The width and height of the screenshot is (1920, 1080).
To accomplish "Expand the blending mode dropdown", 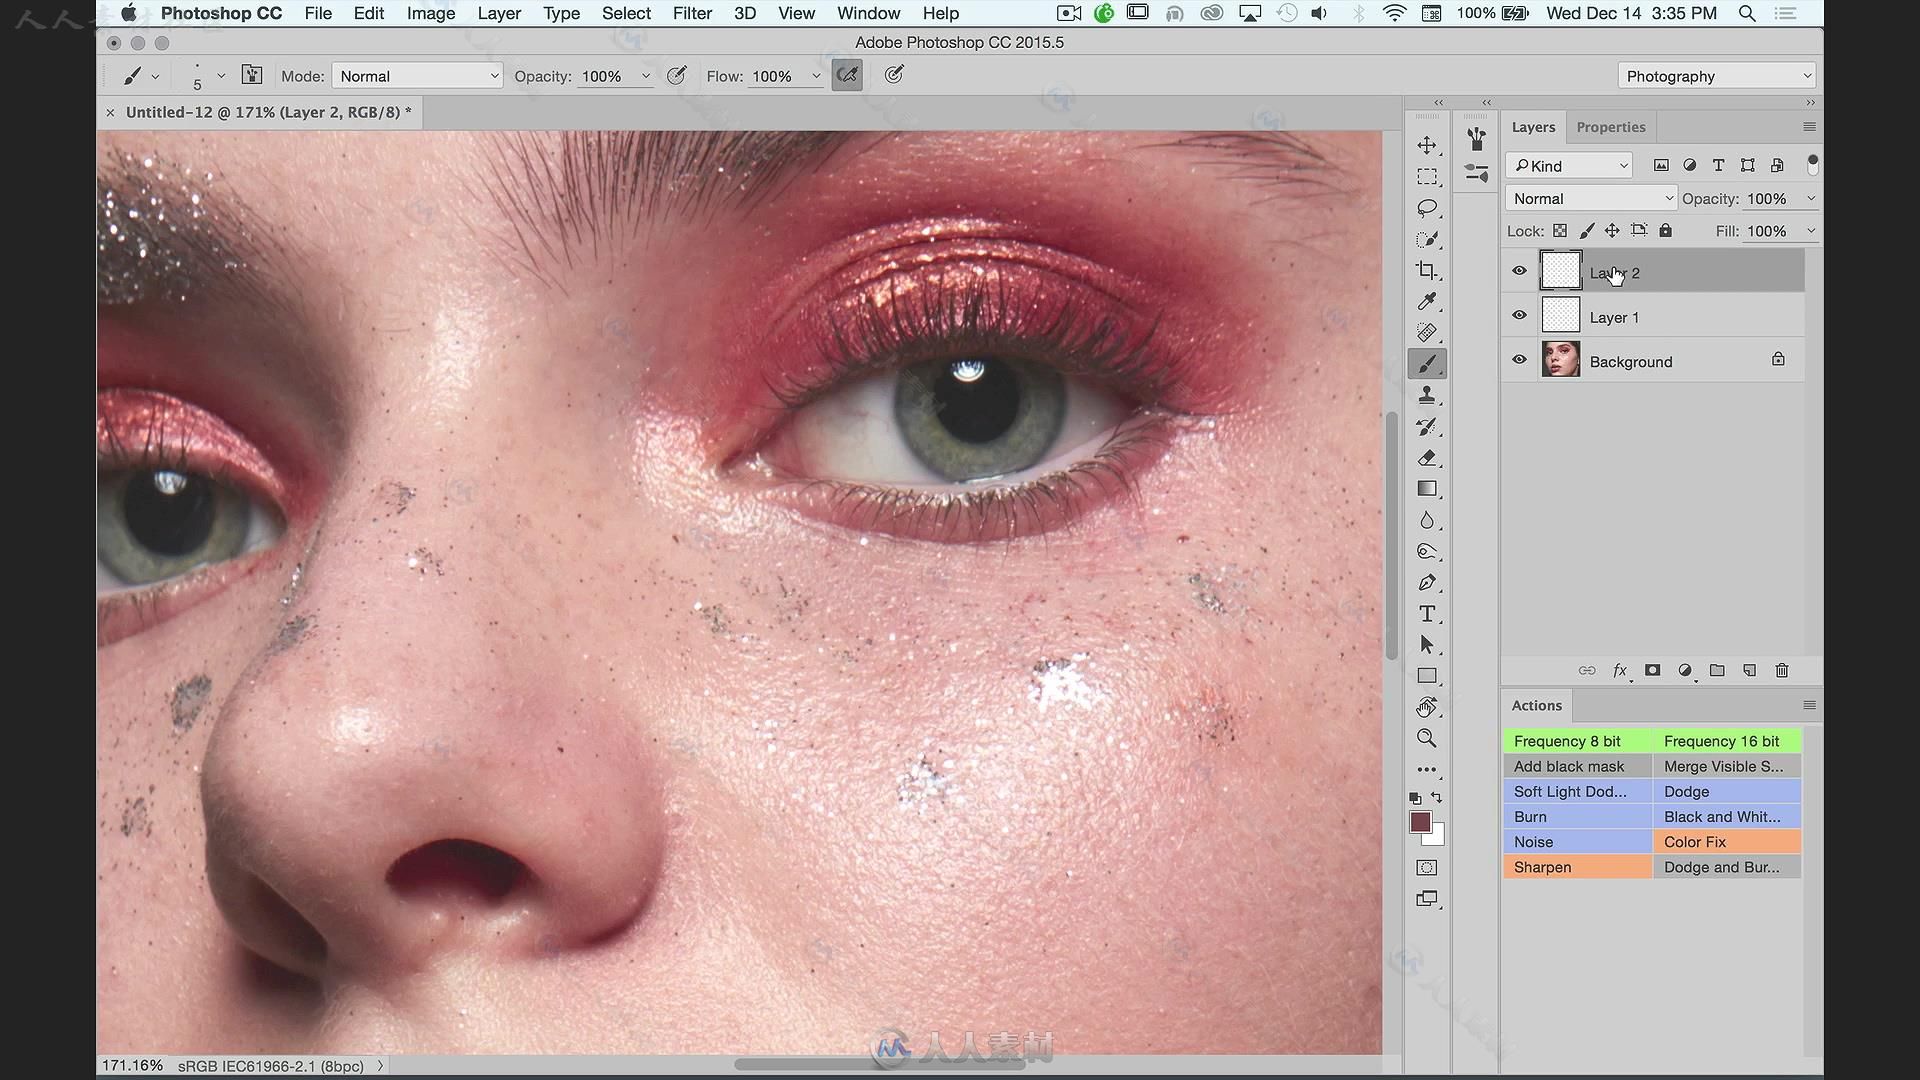I will pyautogui.click(x=1590, y=198).
